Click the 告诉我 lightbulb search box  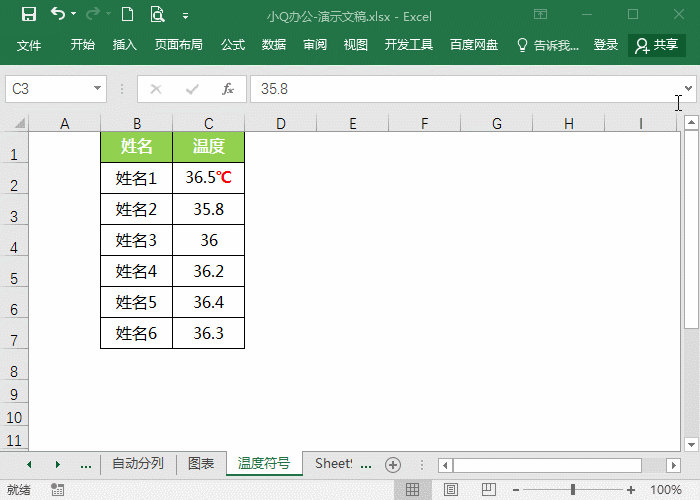click(547, 45)
